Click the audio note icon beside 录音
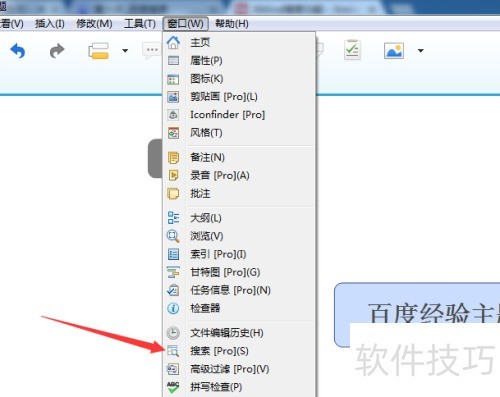 pyautogui.click(x=173, y=175)
